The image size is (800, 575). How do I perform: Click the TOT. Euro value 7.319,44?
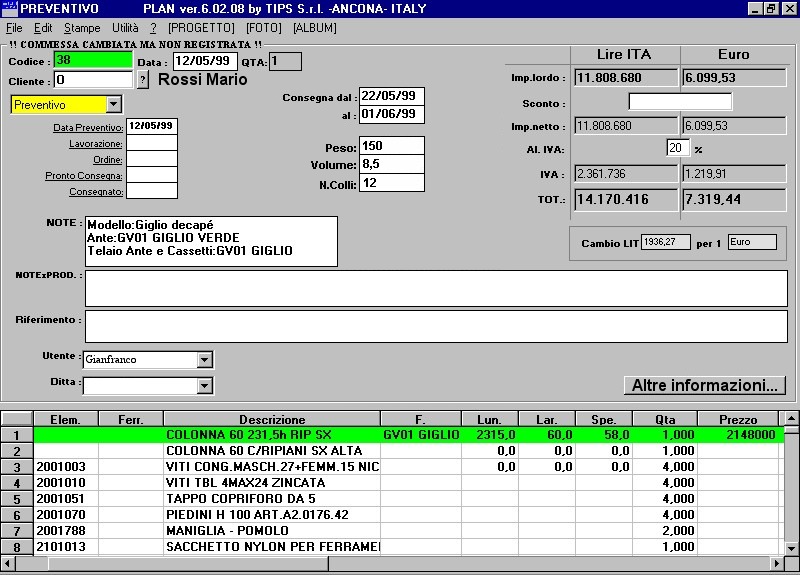pos(734,199)
